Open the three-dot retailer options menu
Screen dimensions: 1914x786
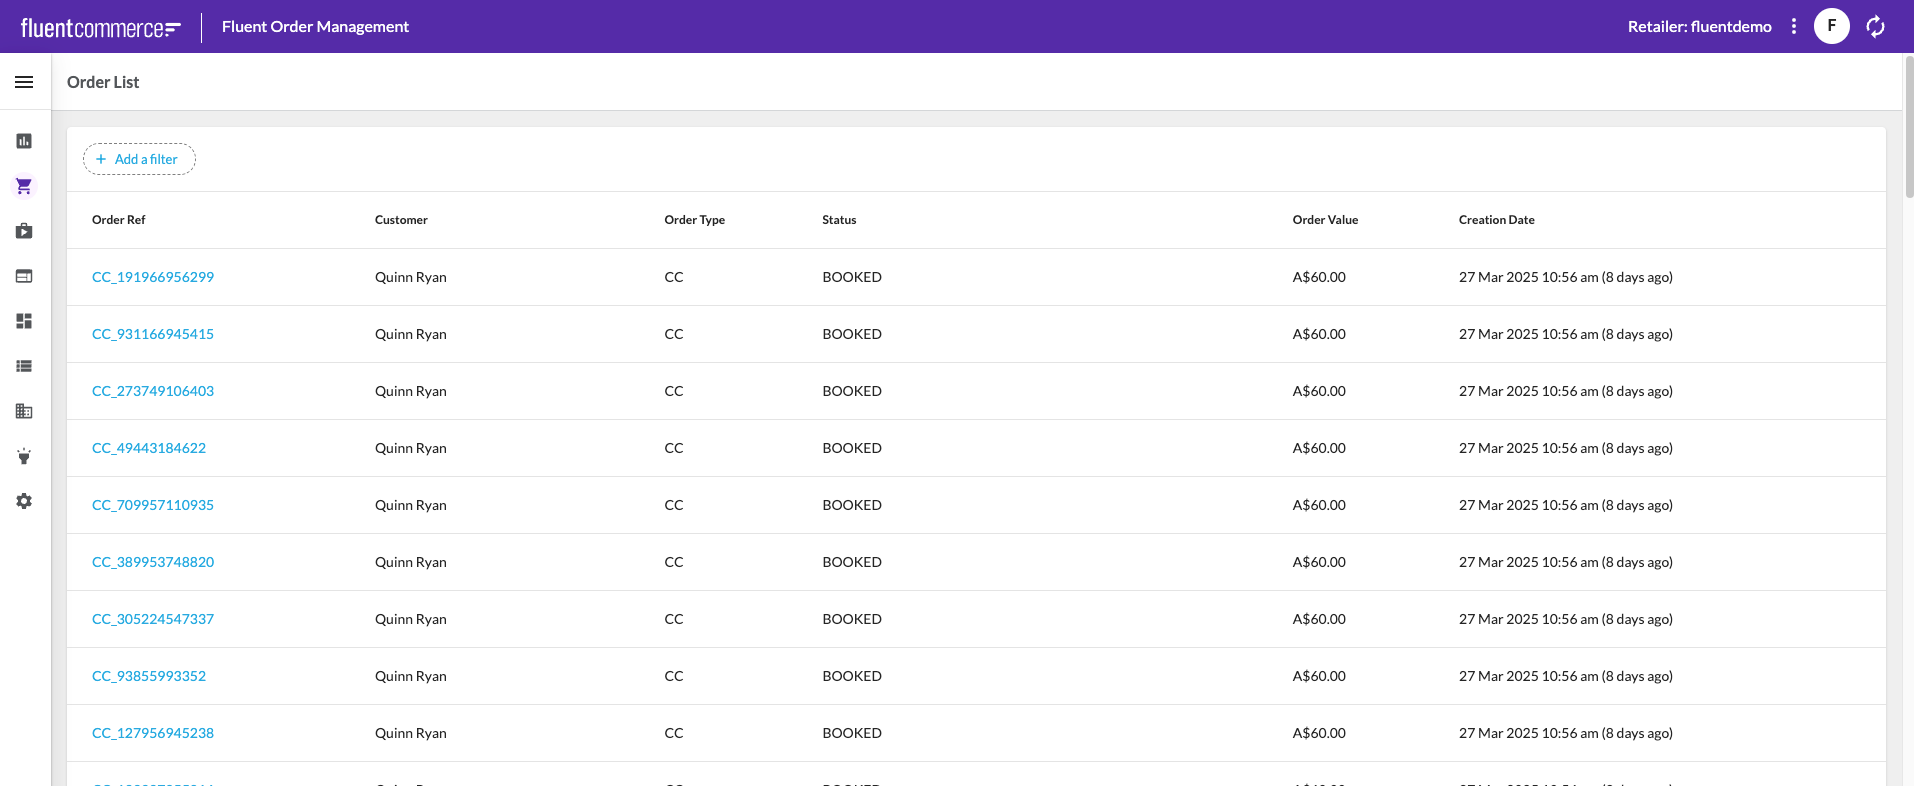tap(1793, 27)
